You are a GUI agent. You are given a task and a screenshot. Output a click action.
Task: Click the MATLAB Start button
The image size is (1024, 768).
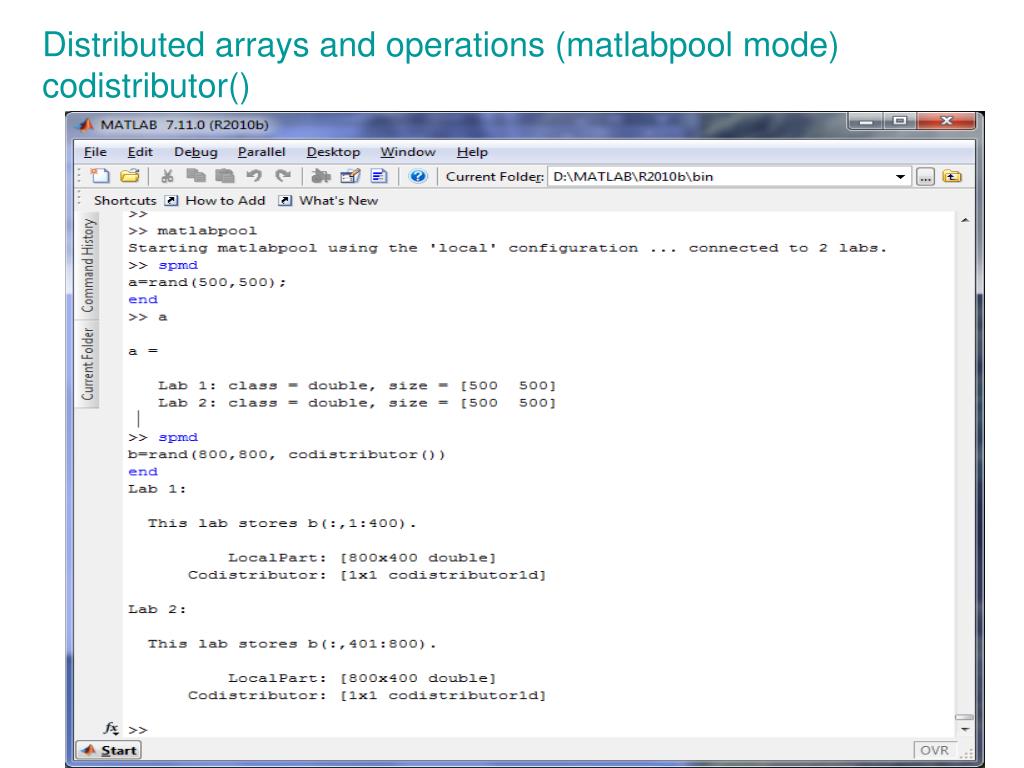(x=111, y=750)
